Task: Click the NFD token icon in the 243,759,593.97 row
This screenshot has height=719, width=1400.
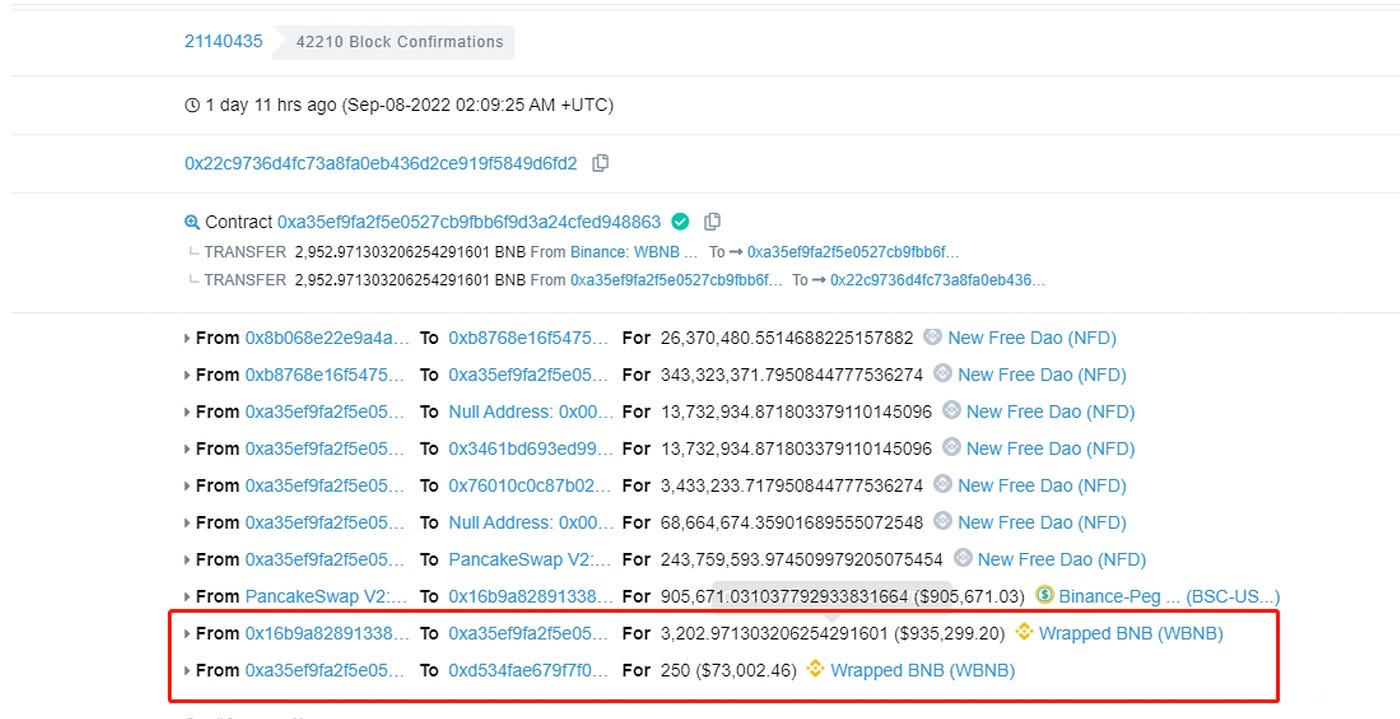Action: click(963, 559)
